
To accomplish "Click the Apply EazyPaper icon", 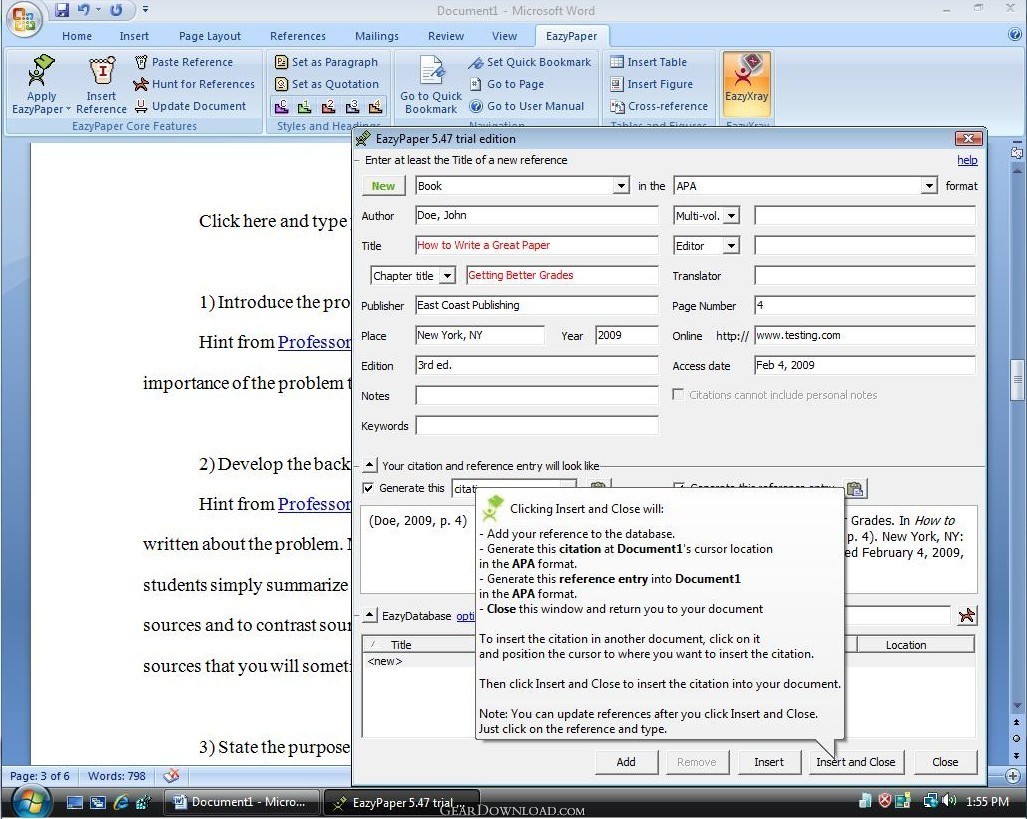I will click(41, 71).
